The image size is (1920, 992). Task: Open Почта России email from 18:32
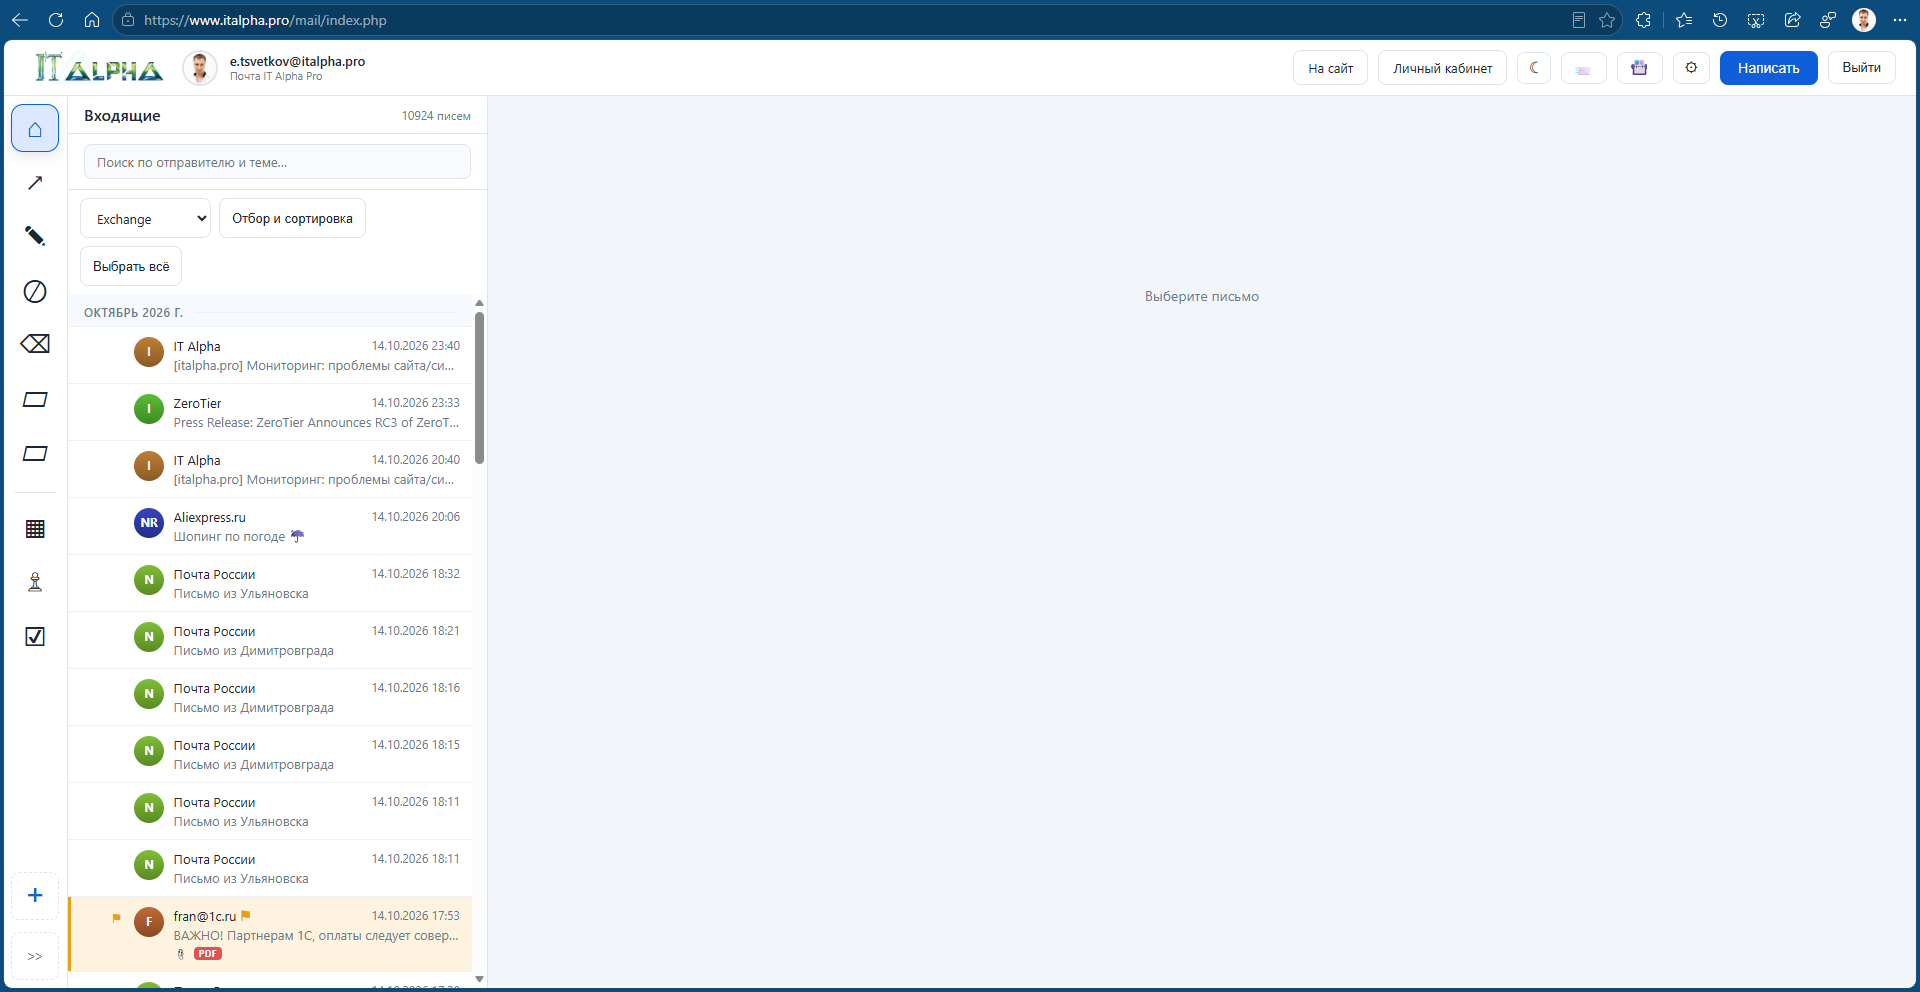coord(270,583)
